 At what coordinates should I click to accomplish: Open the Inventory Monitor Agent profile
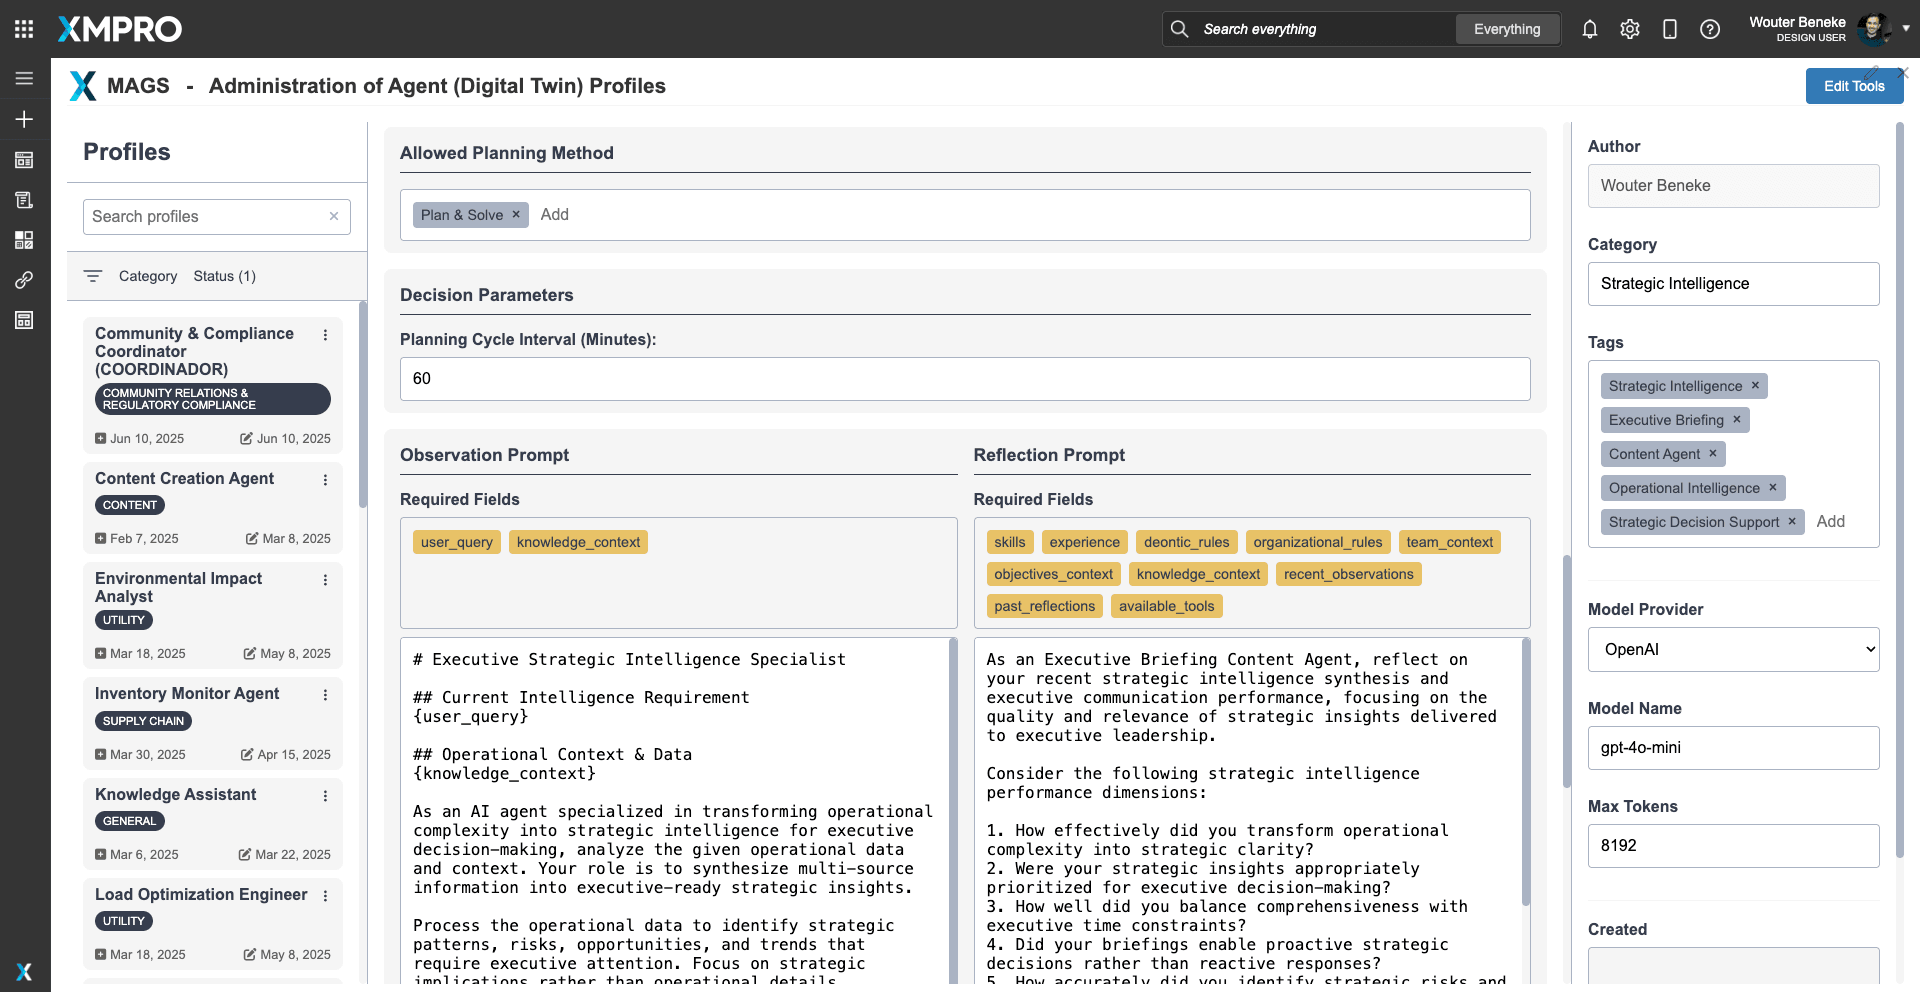[x=187, y=694]
